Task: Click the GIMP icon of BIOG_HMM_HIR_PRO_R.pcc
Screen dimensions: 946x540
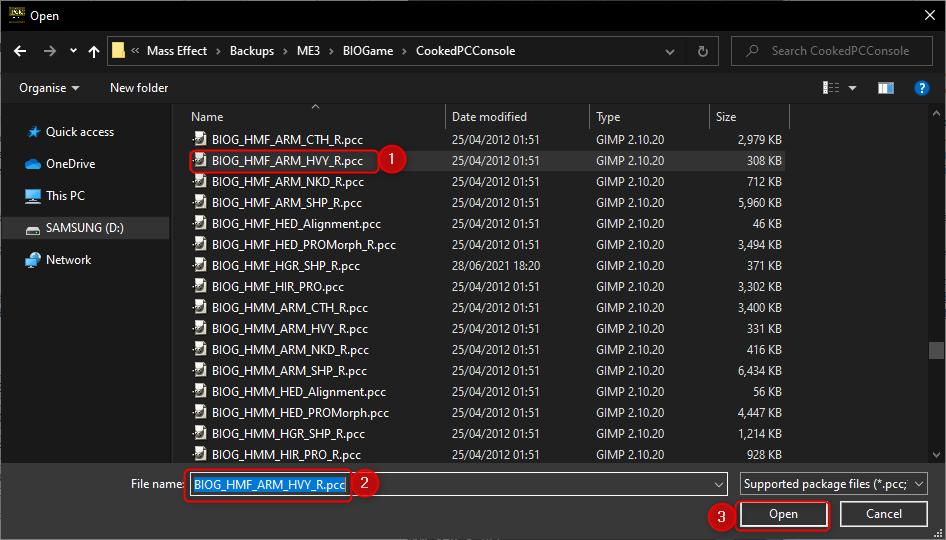Action: [x=200, y=454]
